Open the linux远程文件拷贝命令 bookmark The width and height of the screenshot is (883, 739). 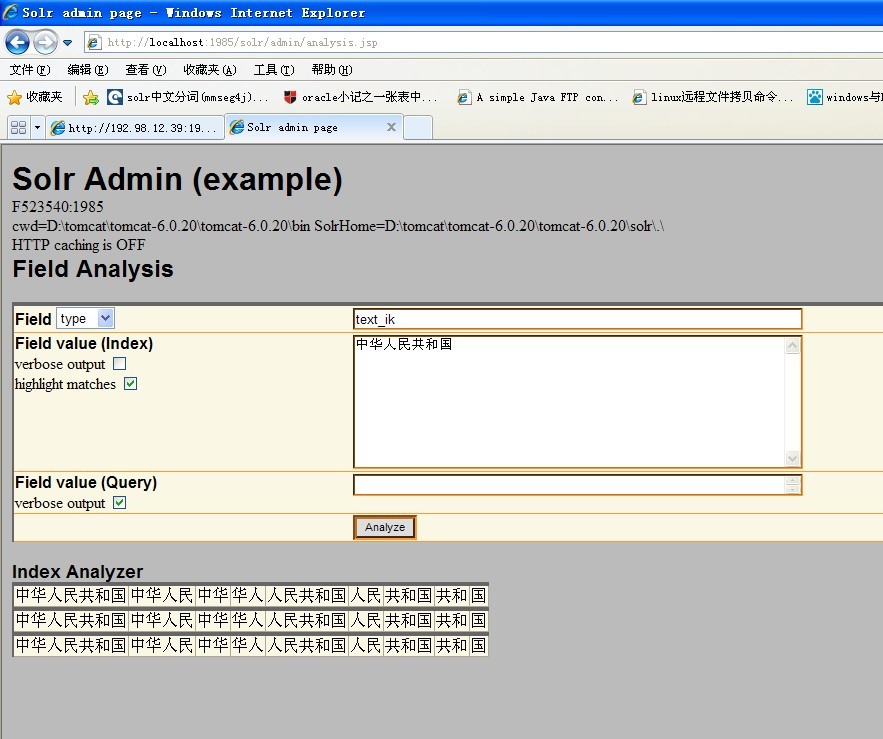[713, 97]
